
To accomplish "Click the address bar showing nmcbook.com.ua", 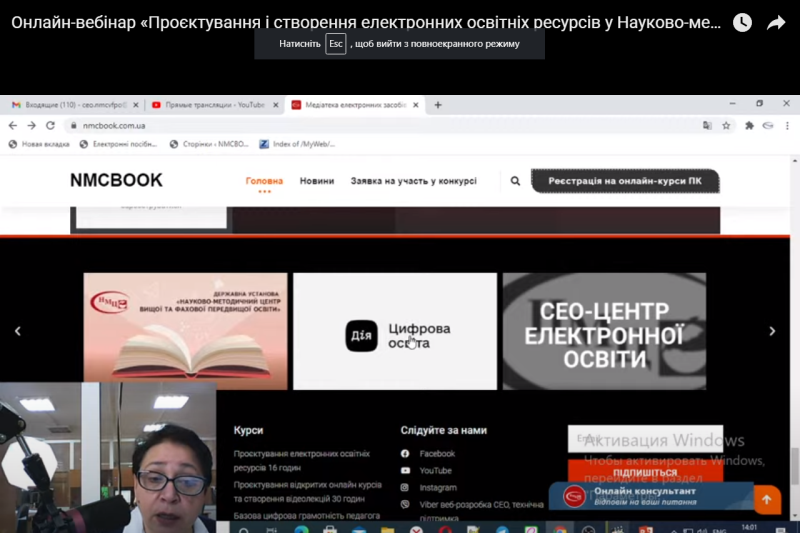I will [x=383, y=125].
